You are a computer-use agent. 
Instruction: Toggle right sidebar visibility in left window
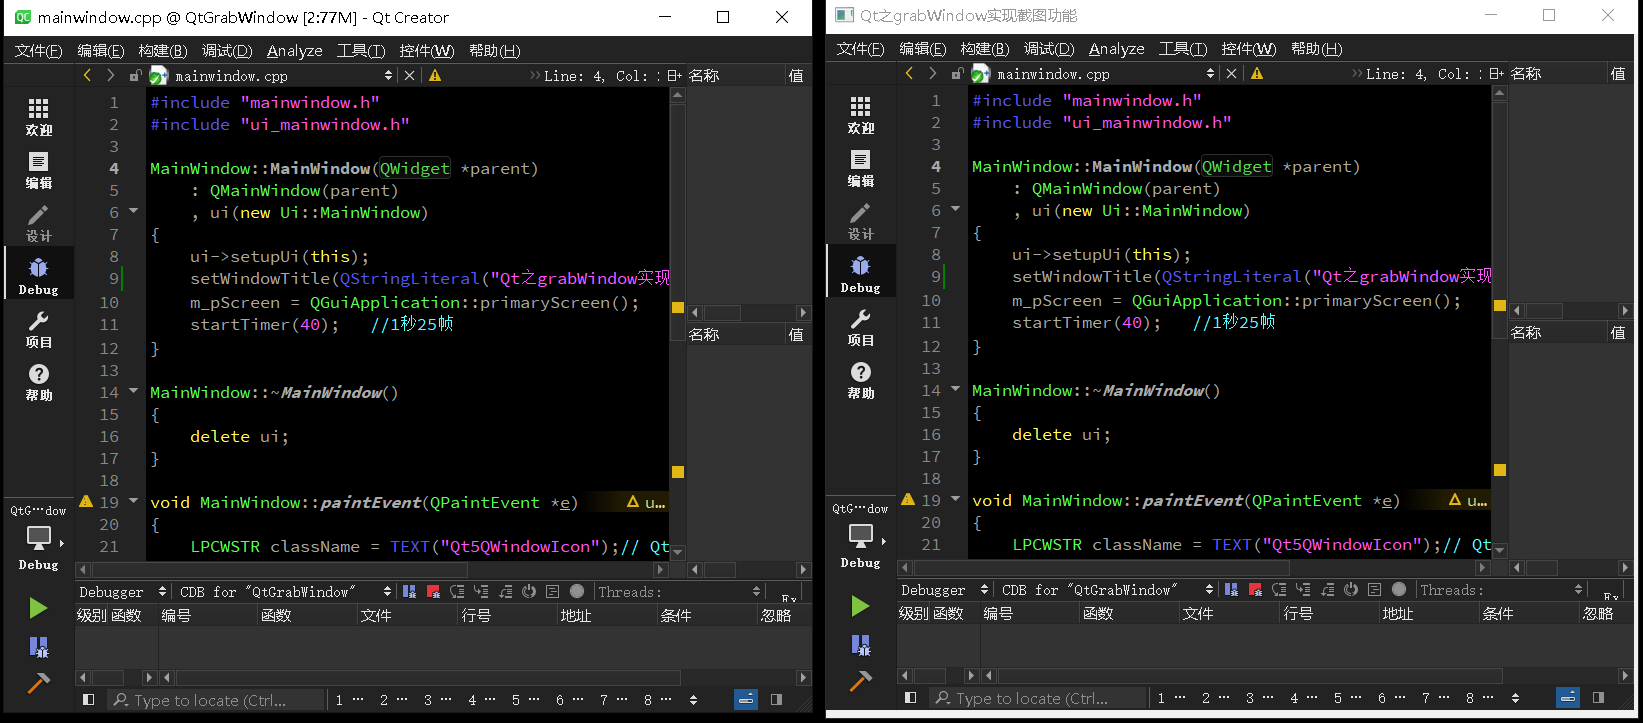coord(776,700)
